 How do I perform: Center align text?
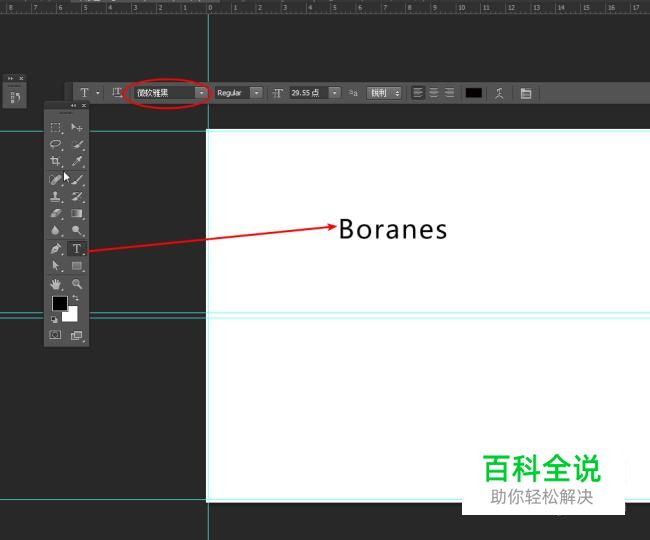click(434, 93)
